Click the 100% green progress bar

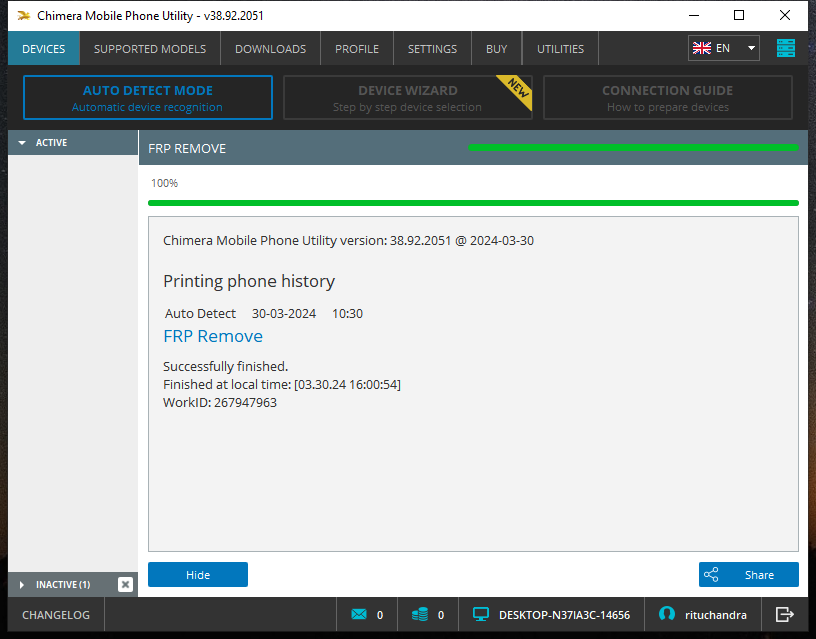pyautogui.click(x=473, y=203)
